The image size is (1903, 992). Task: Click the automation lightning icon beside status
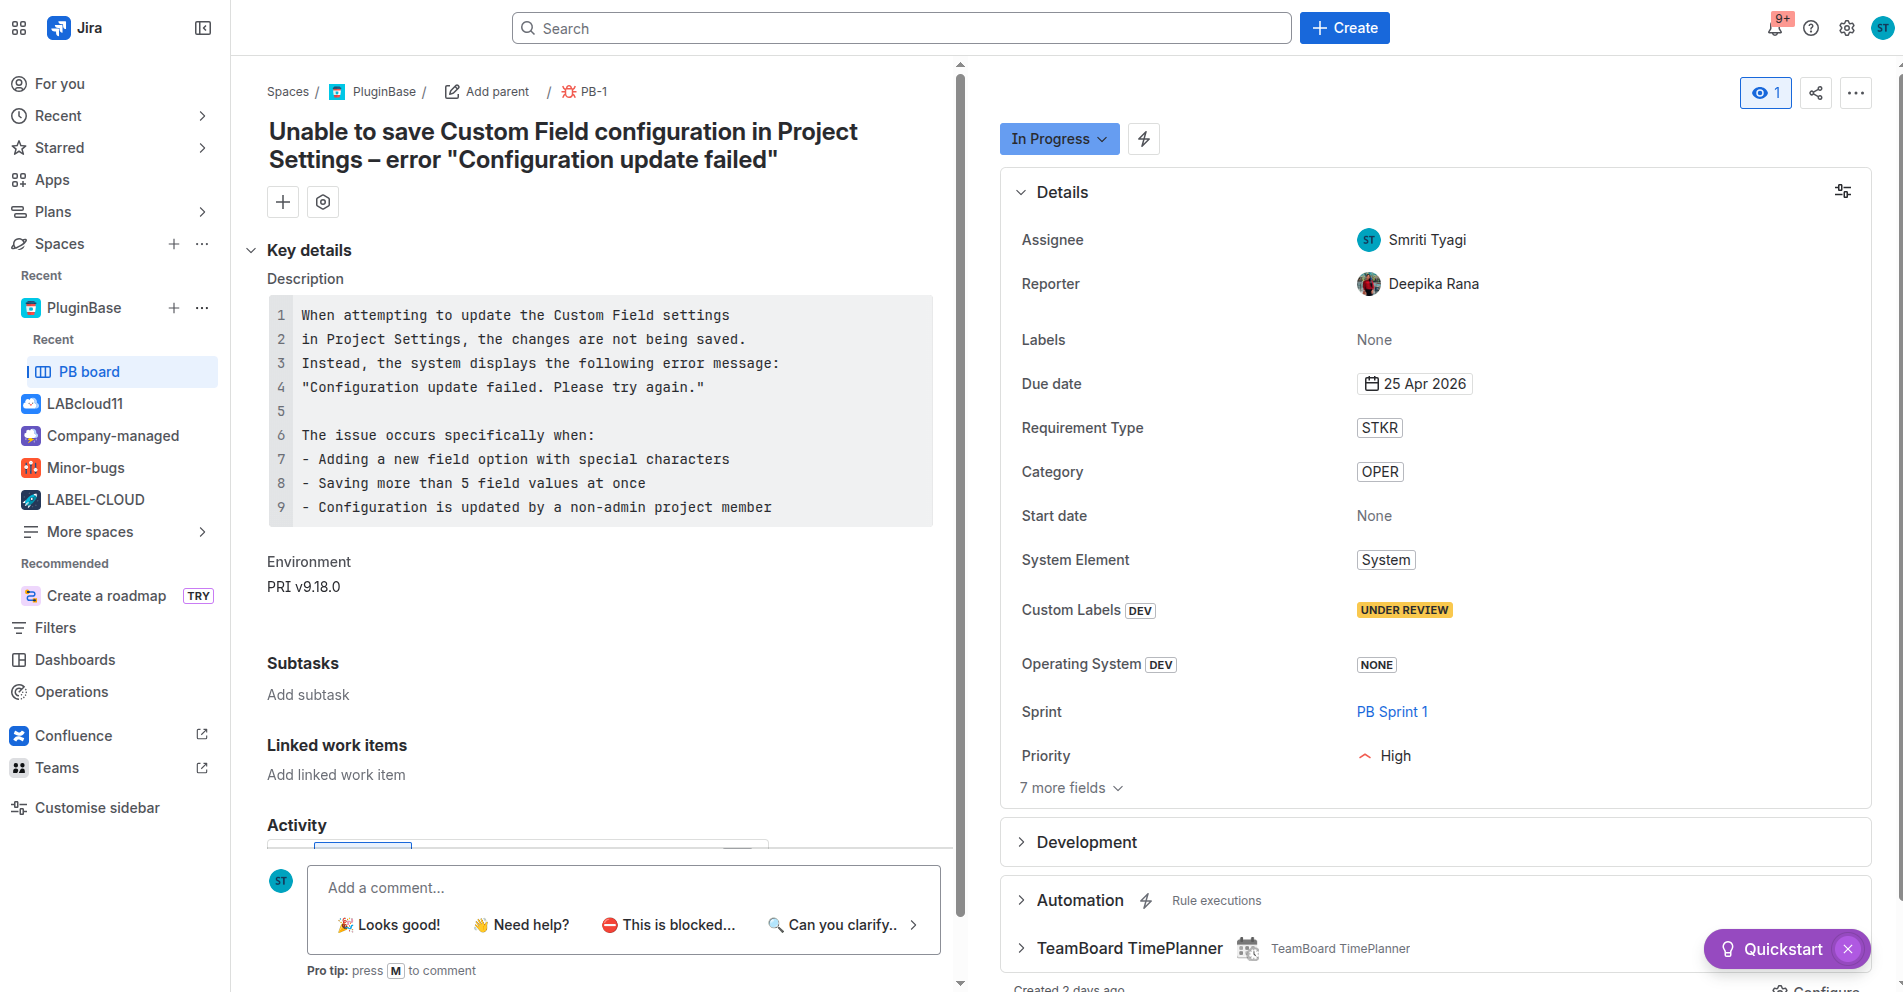1144,139
